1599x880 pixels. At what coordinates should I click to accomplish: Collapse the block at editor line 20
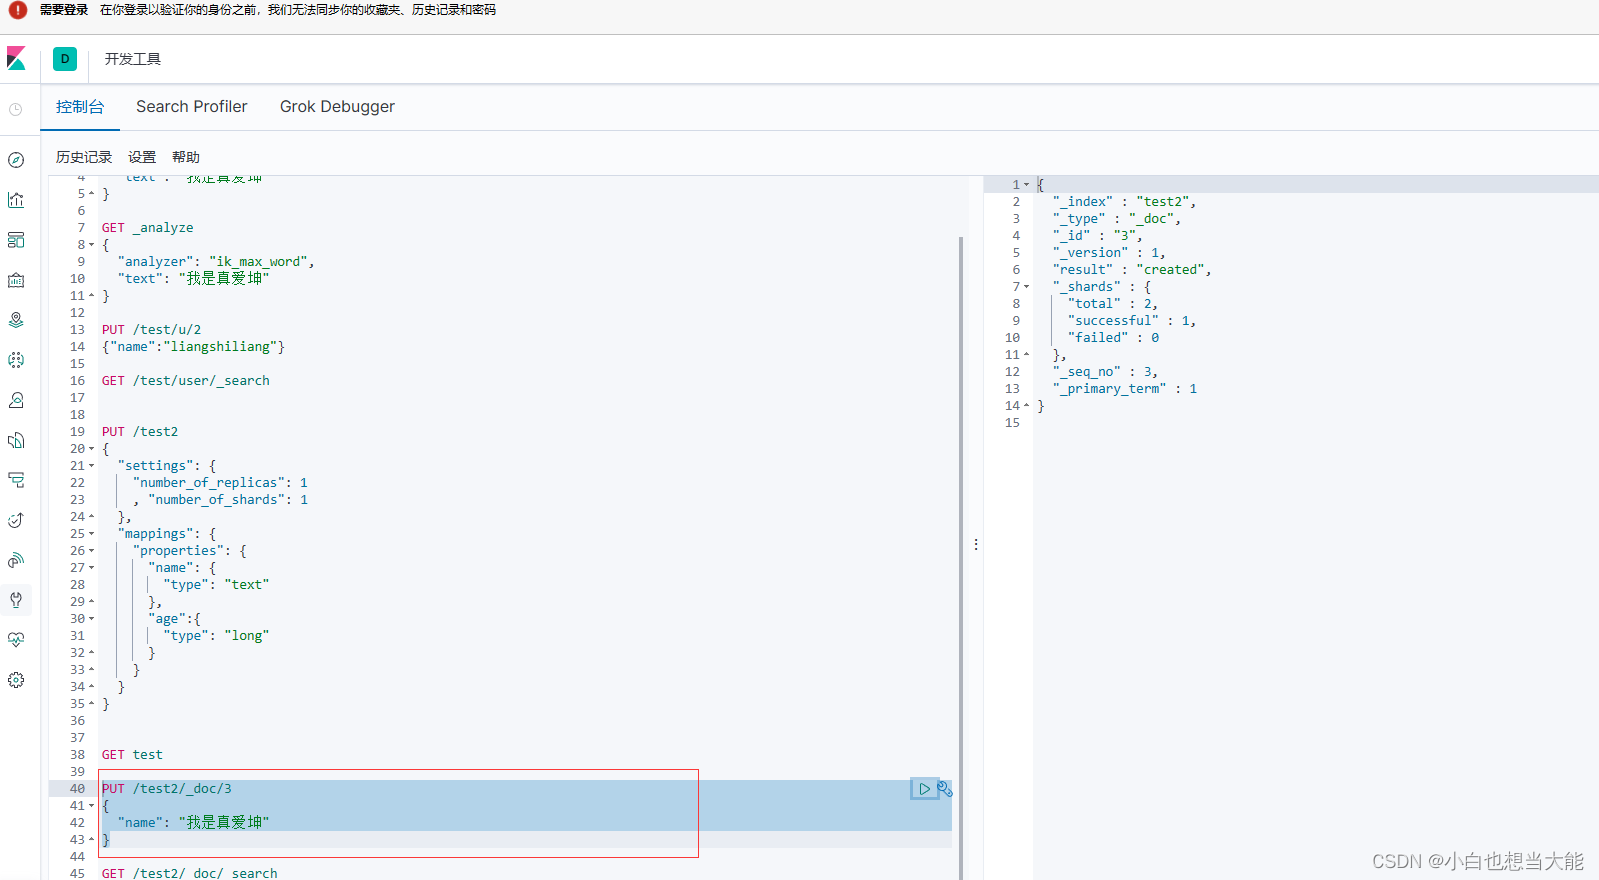click(92, 449)
